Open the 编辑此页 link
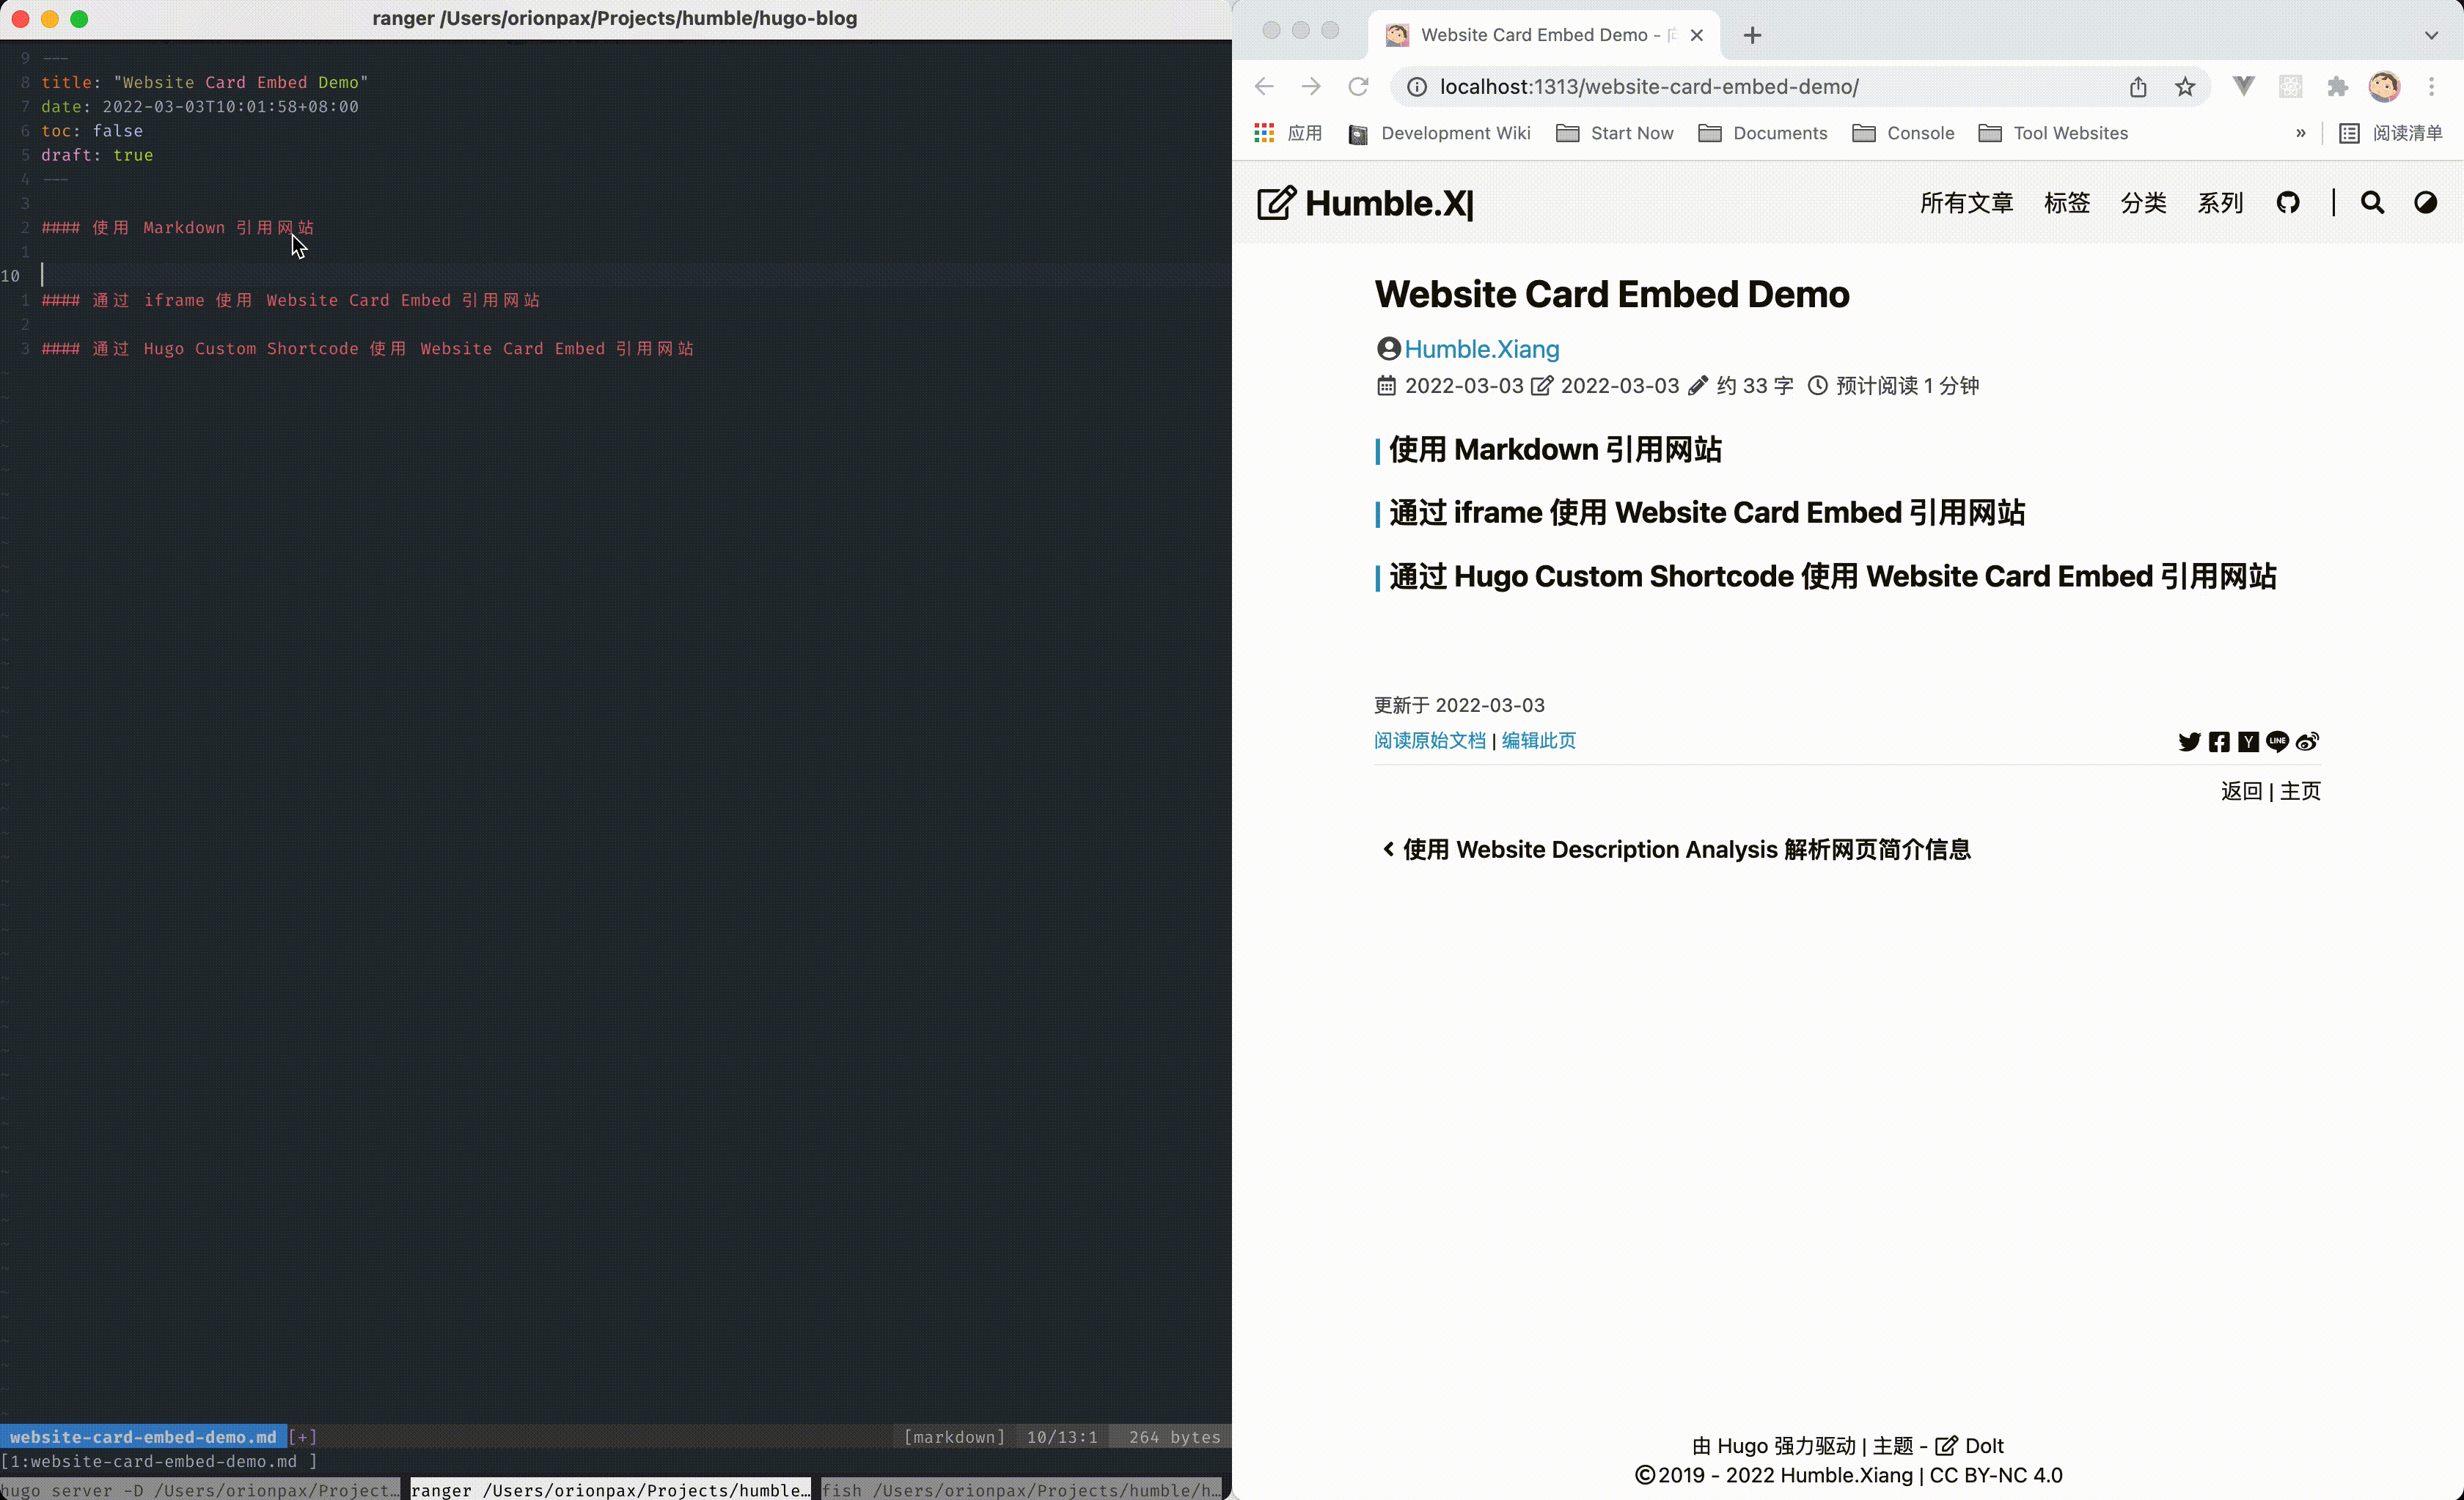2464x1500 pixels. (x=1538, y=741)
